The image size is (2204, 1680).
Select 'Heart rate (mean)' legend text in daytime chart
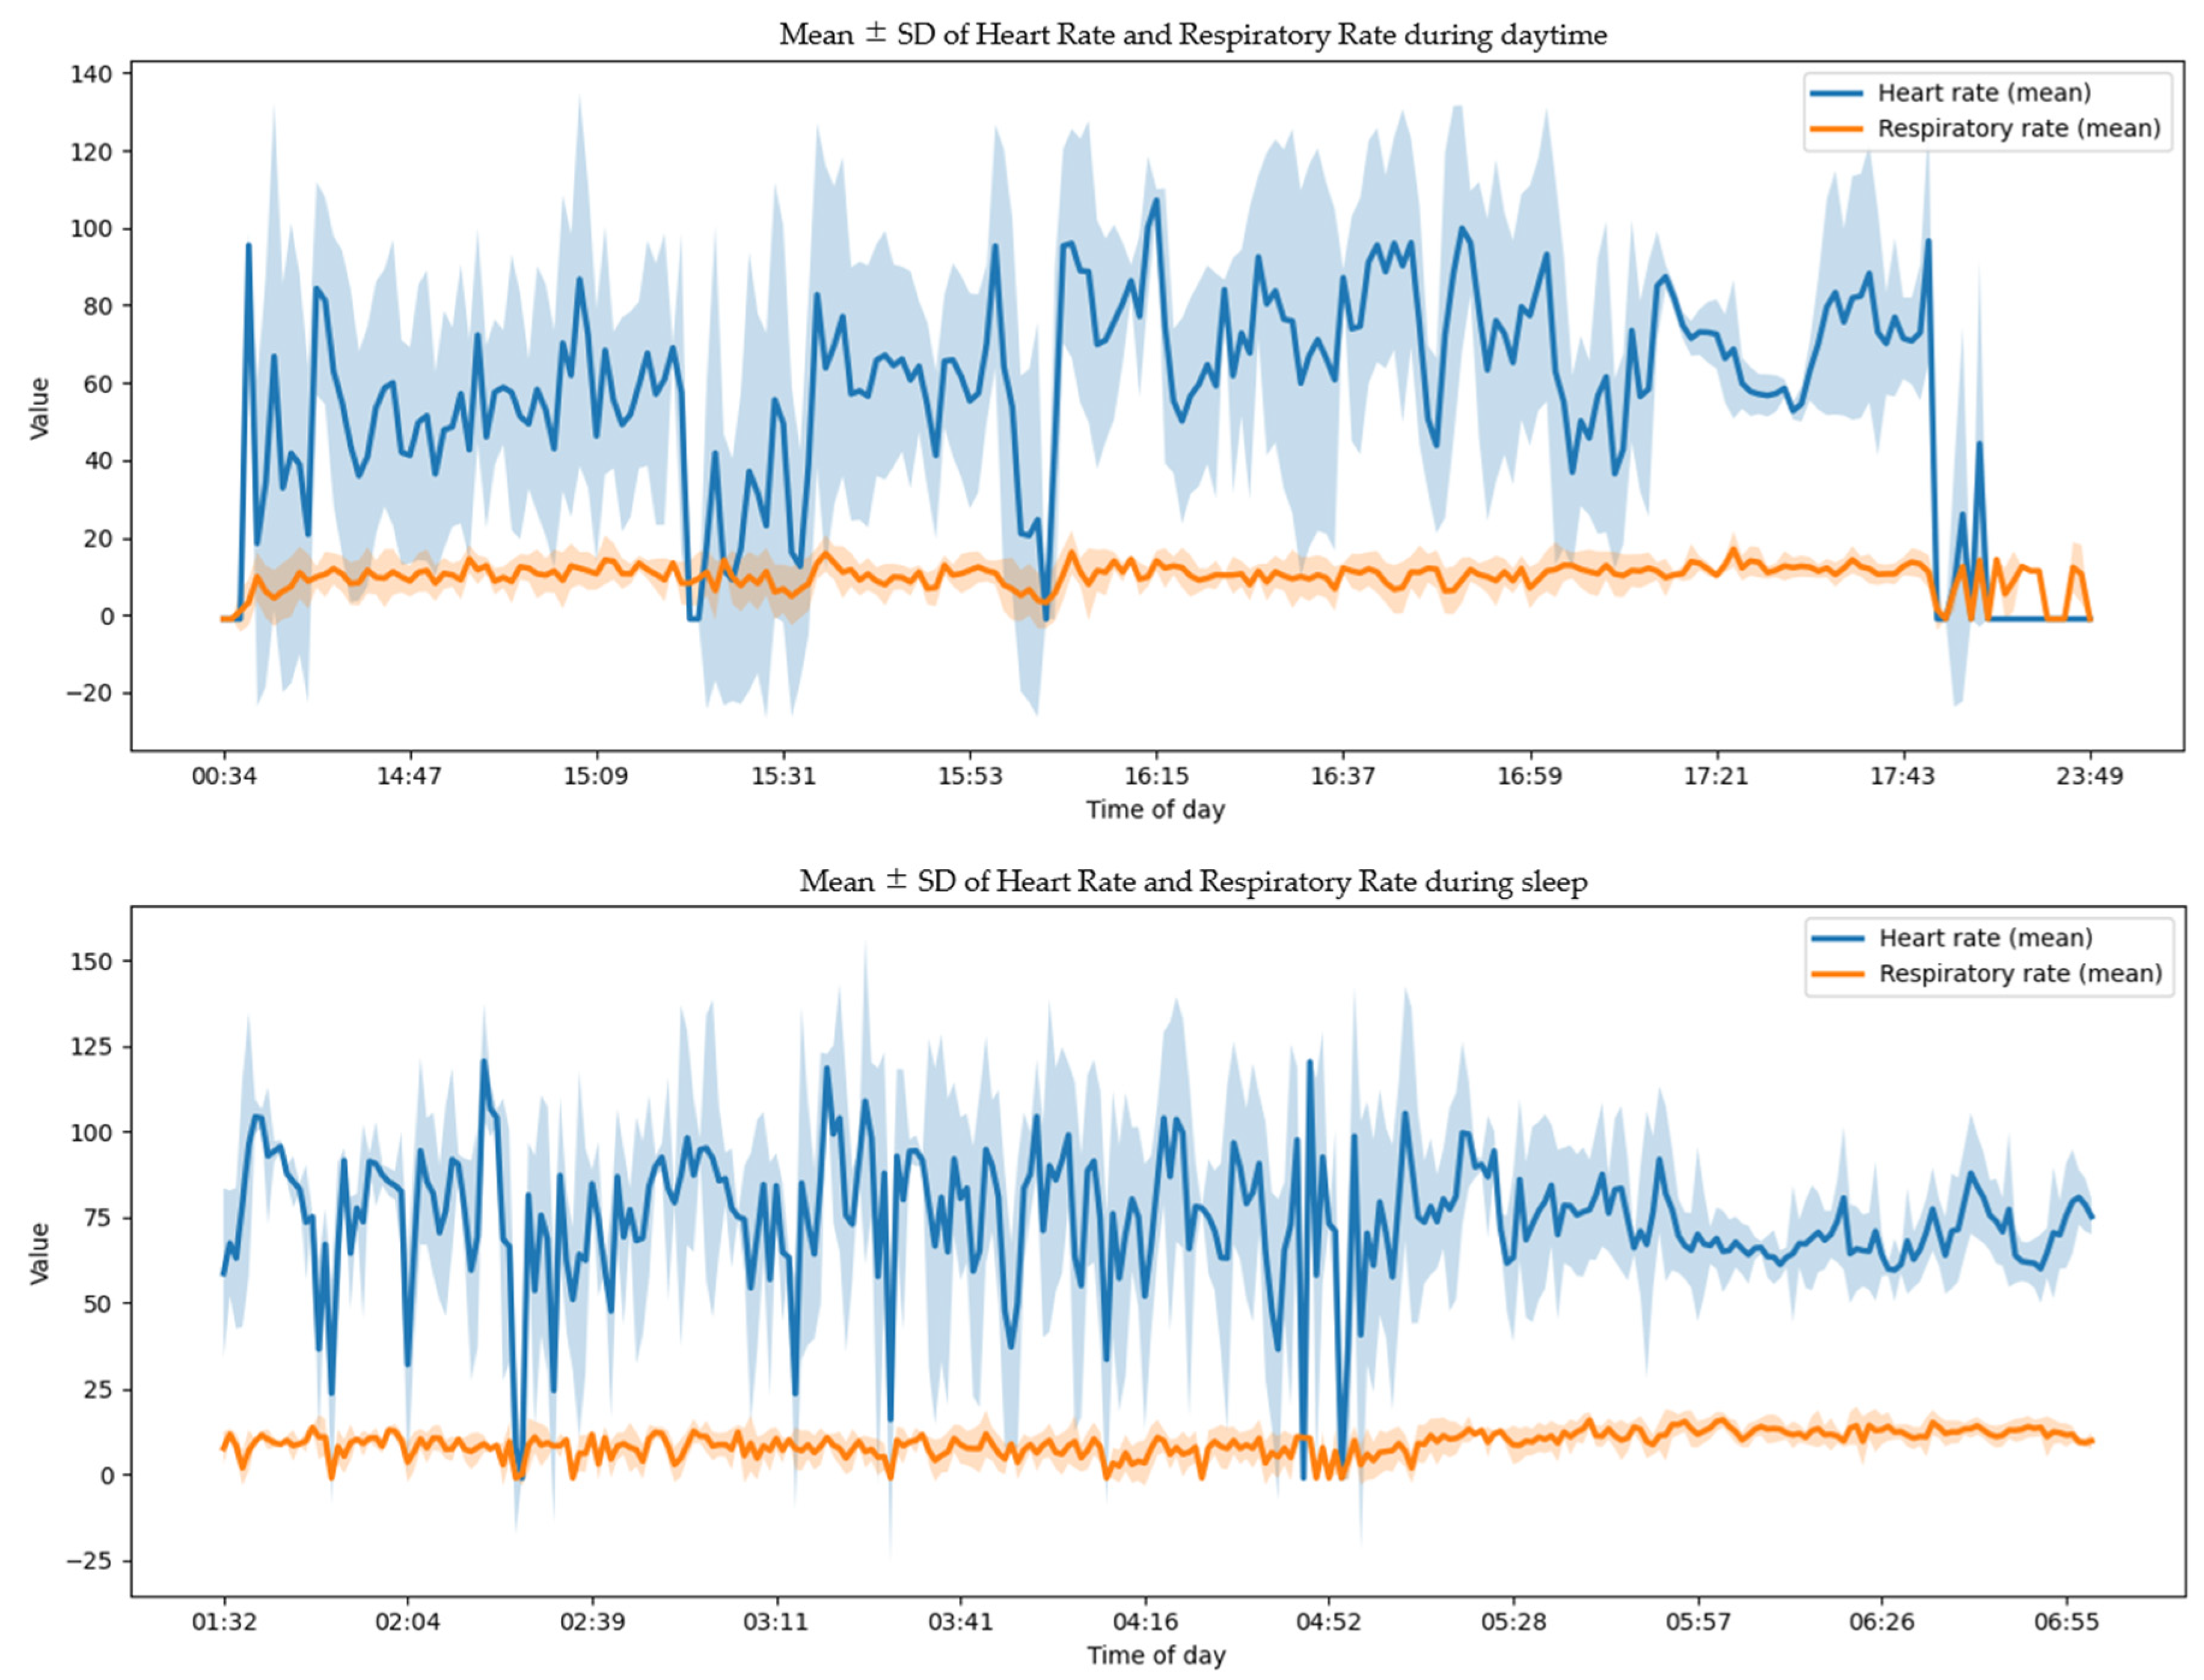point(1984,93)
